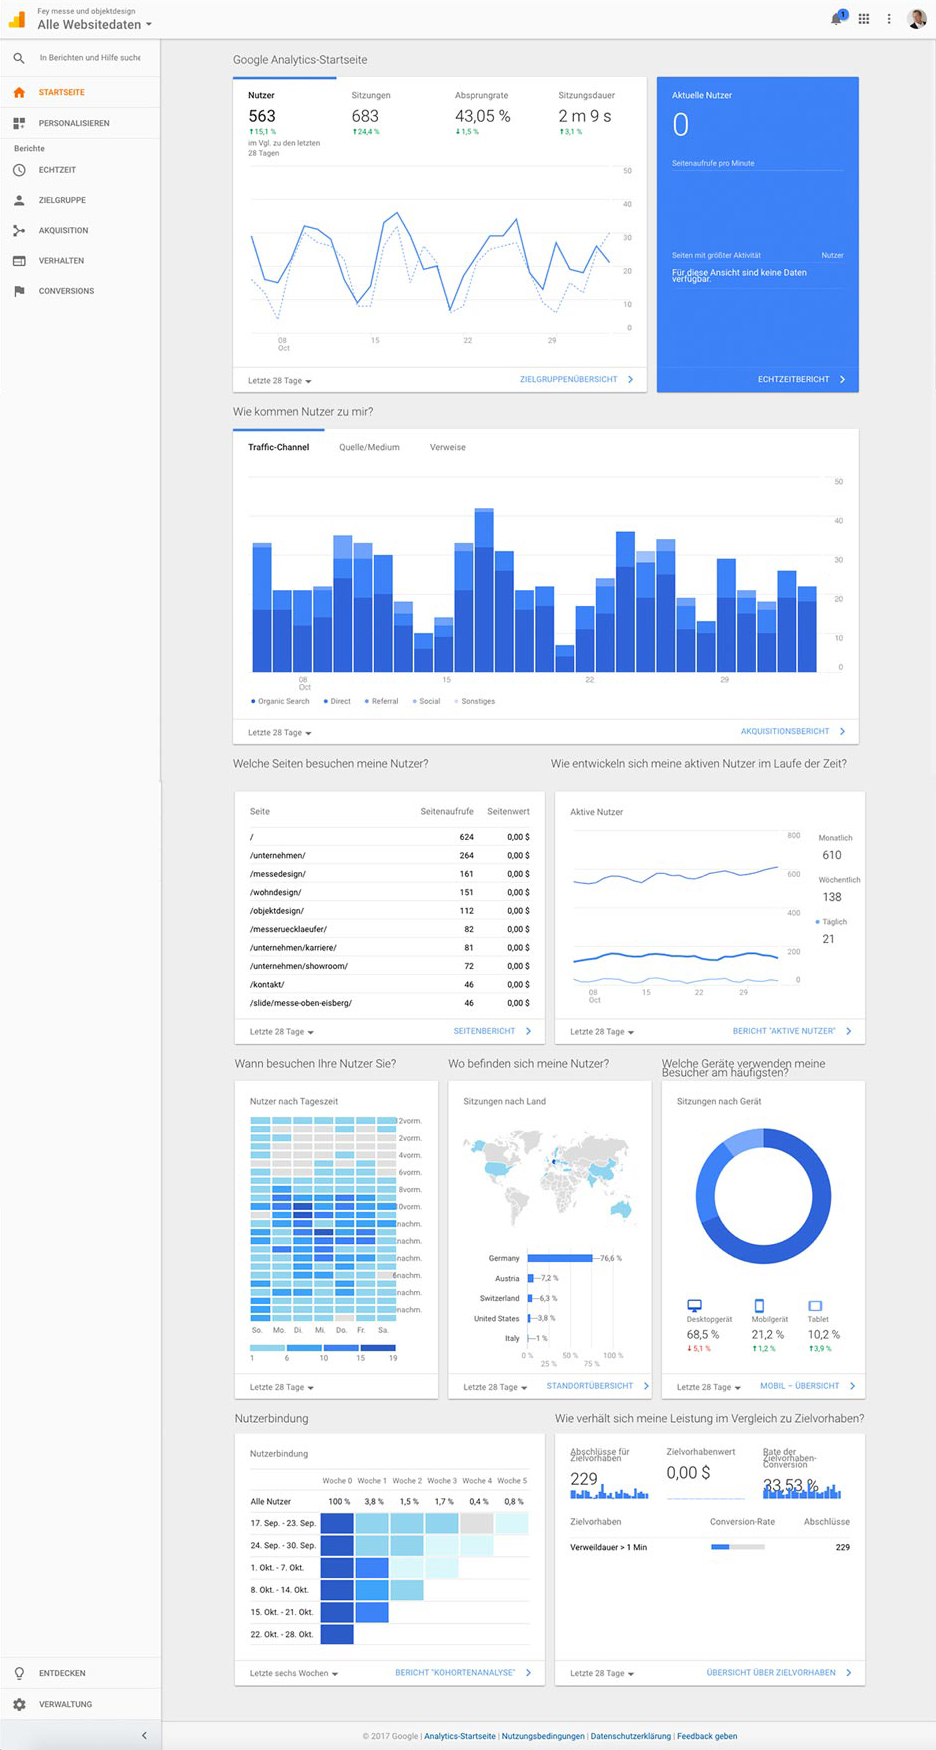The height and width of the screenshot is (1750, 936).
Task: Click the Google Analytics logo
Action: pos(17,19)
